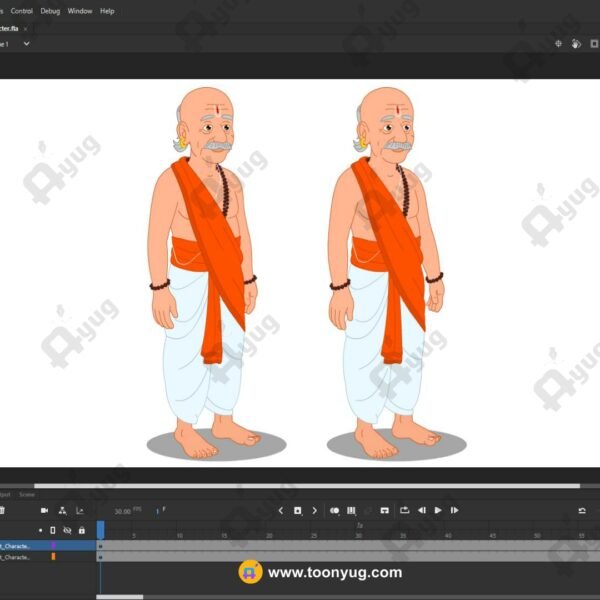600x600 pixels.
Task: Select the rotation hand tool icon
Action: pos(576,44)
